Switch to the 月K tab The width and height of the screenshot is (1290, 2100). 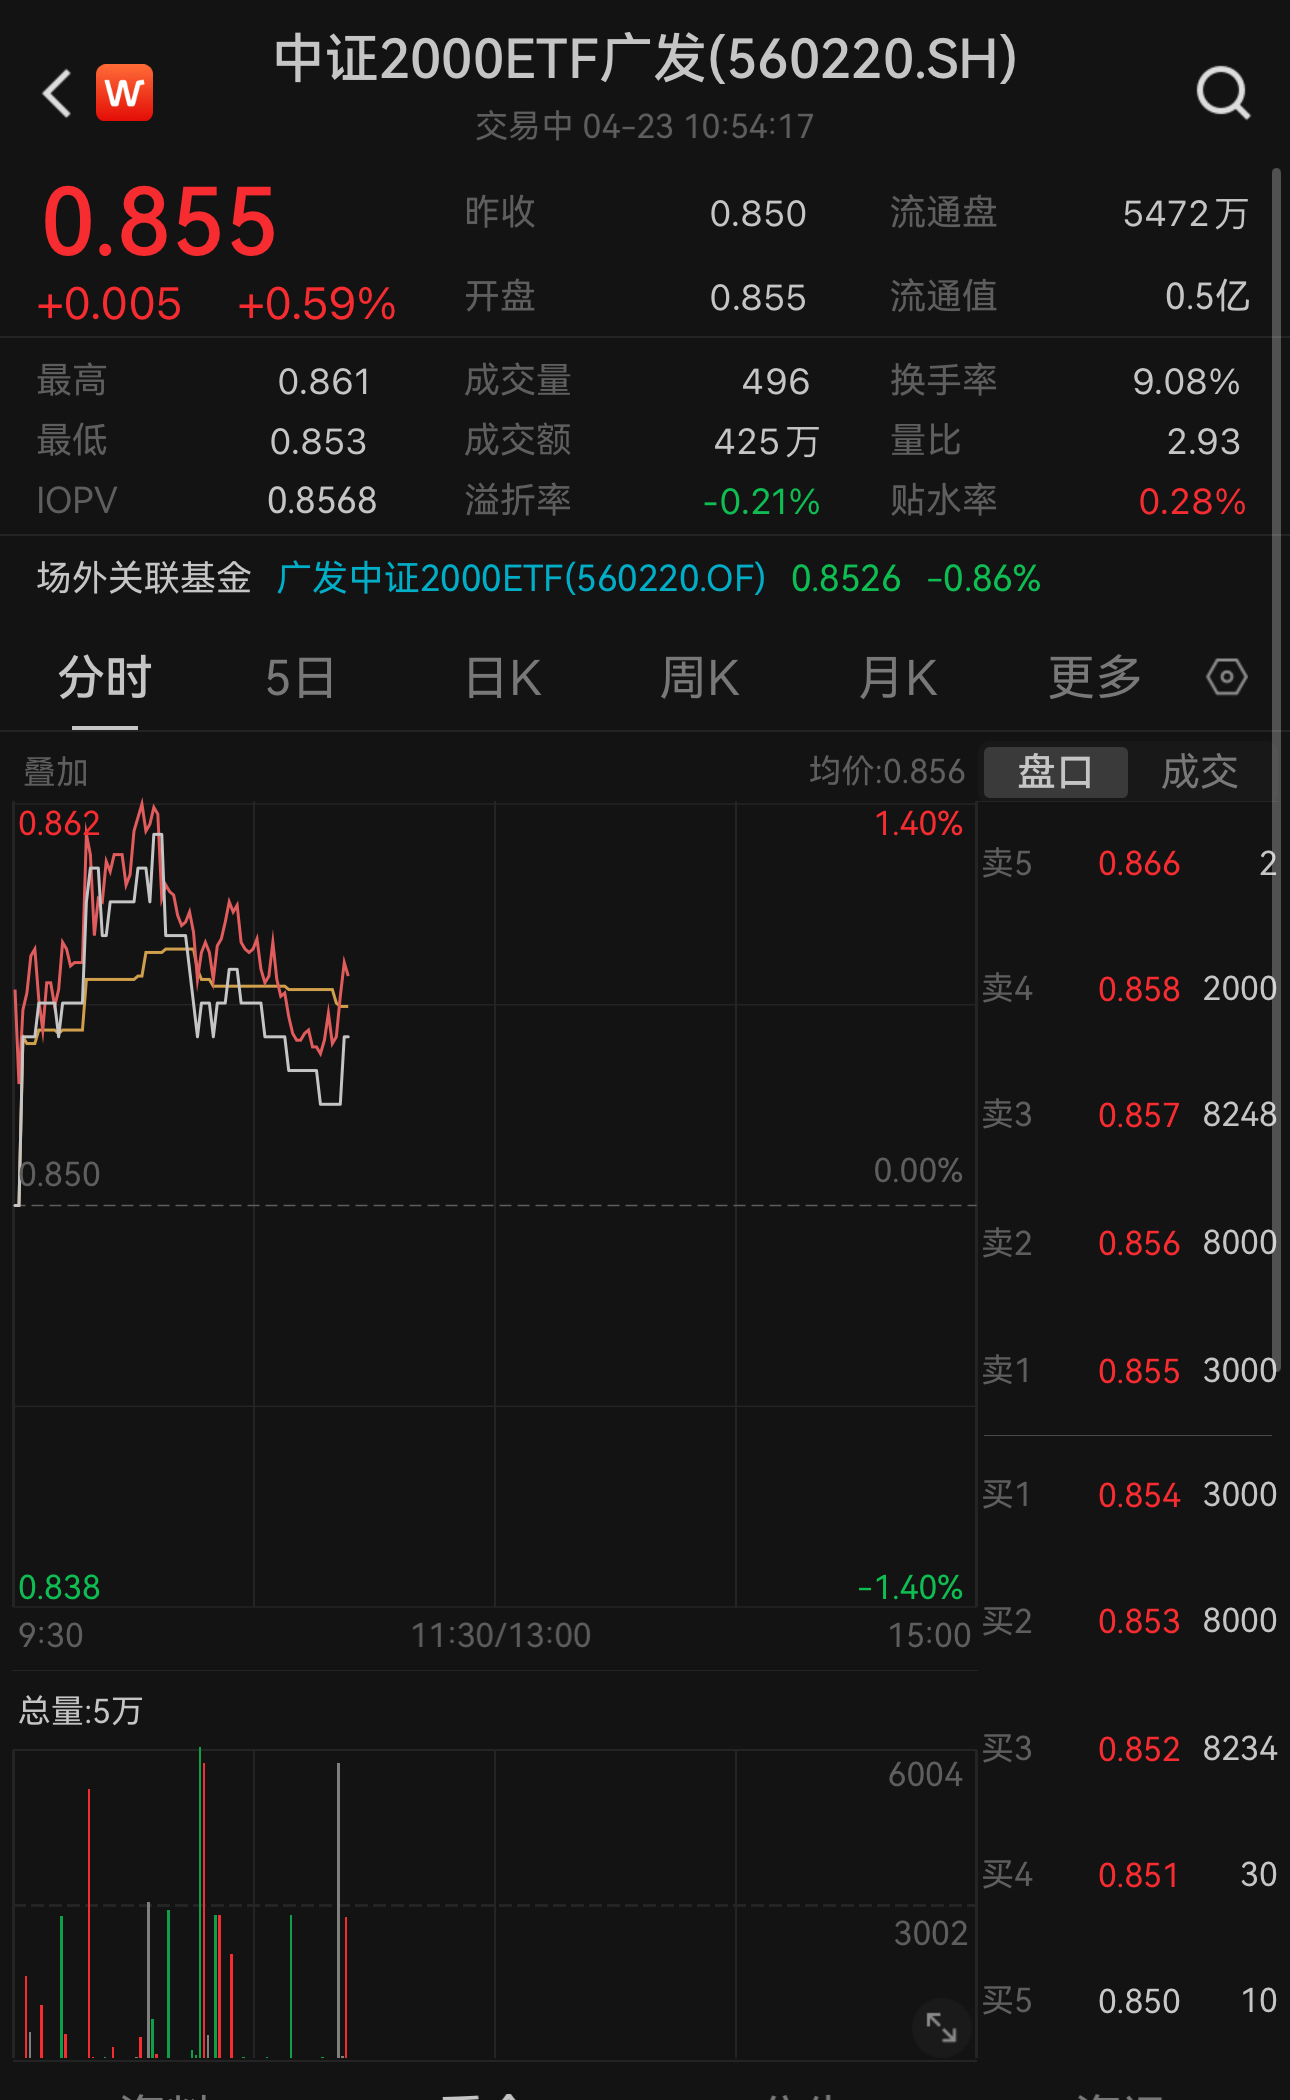[x=898, y=678]
